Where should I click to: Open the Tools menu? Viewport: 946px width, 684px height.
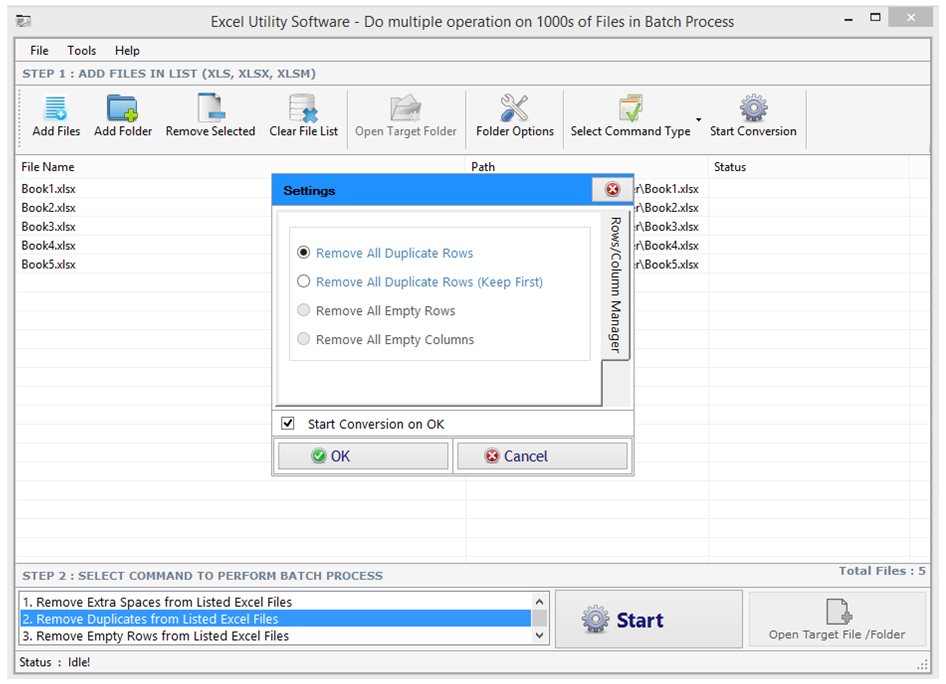point(81,51)
